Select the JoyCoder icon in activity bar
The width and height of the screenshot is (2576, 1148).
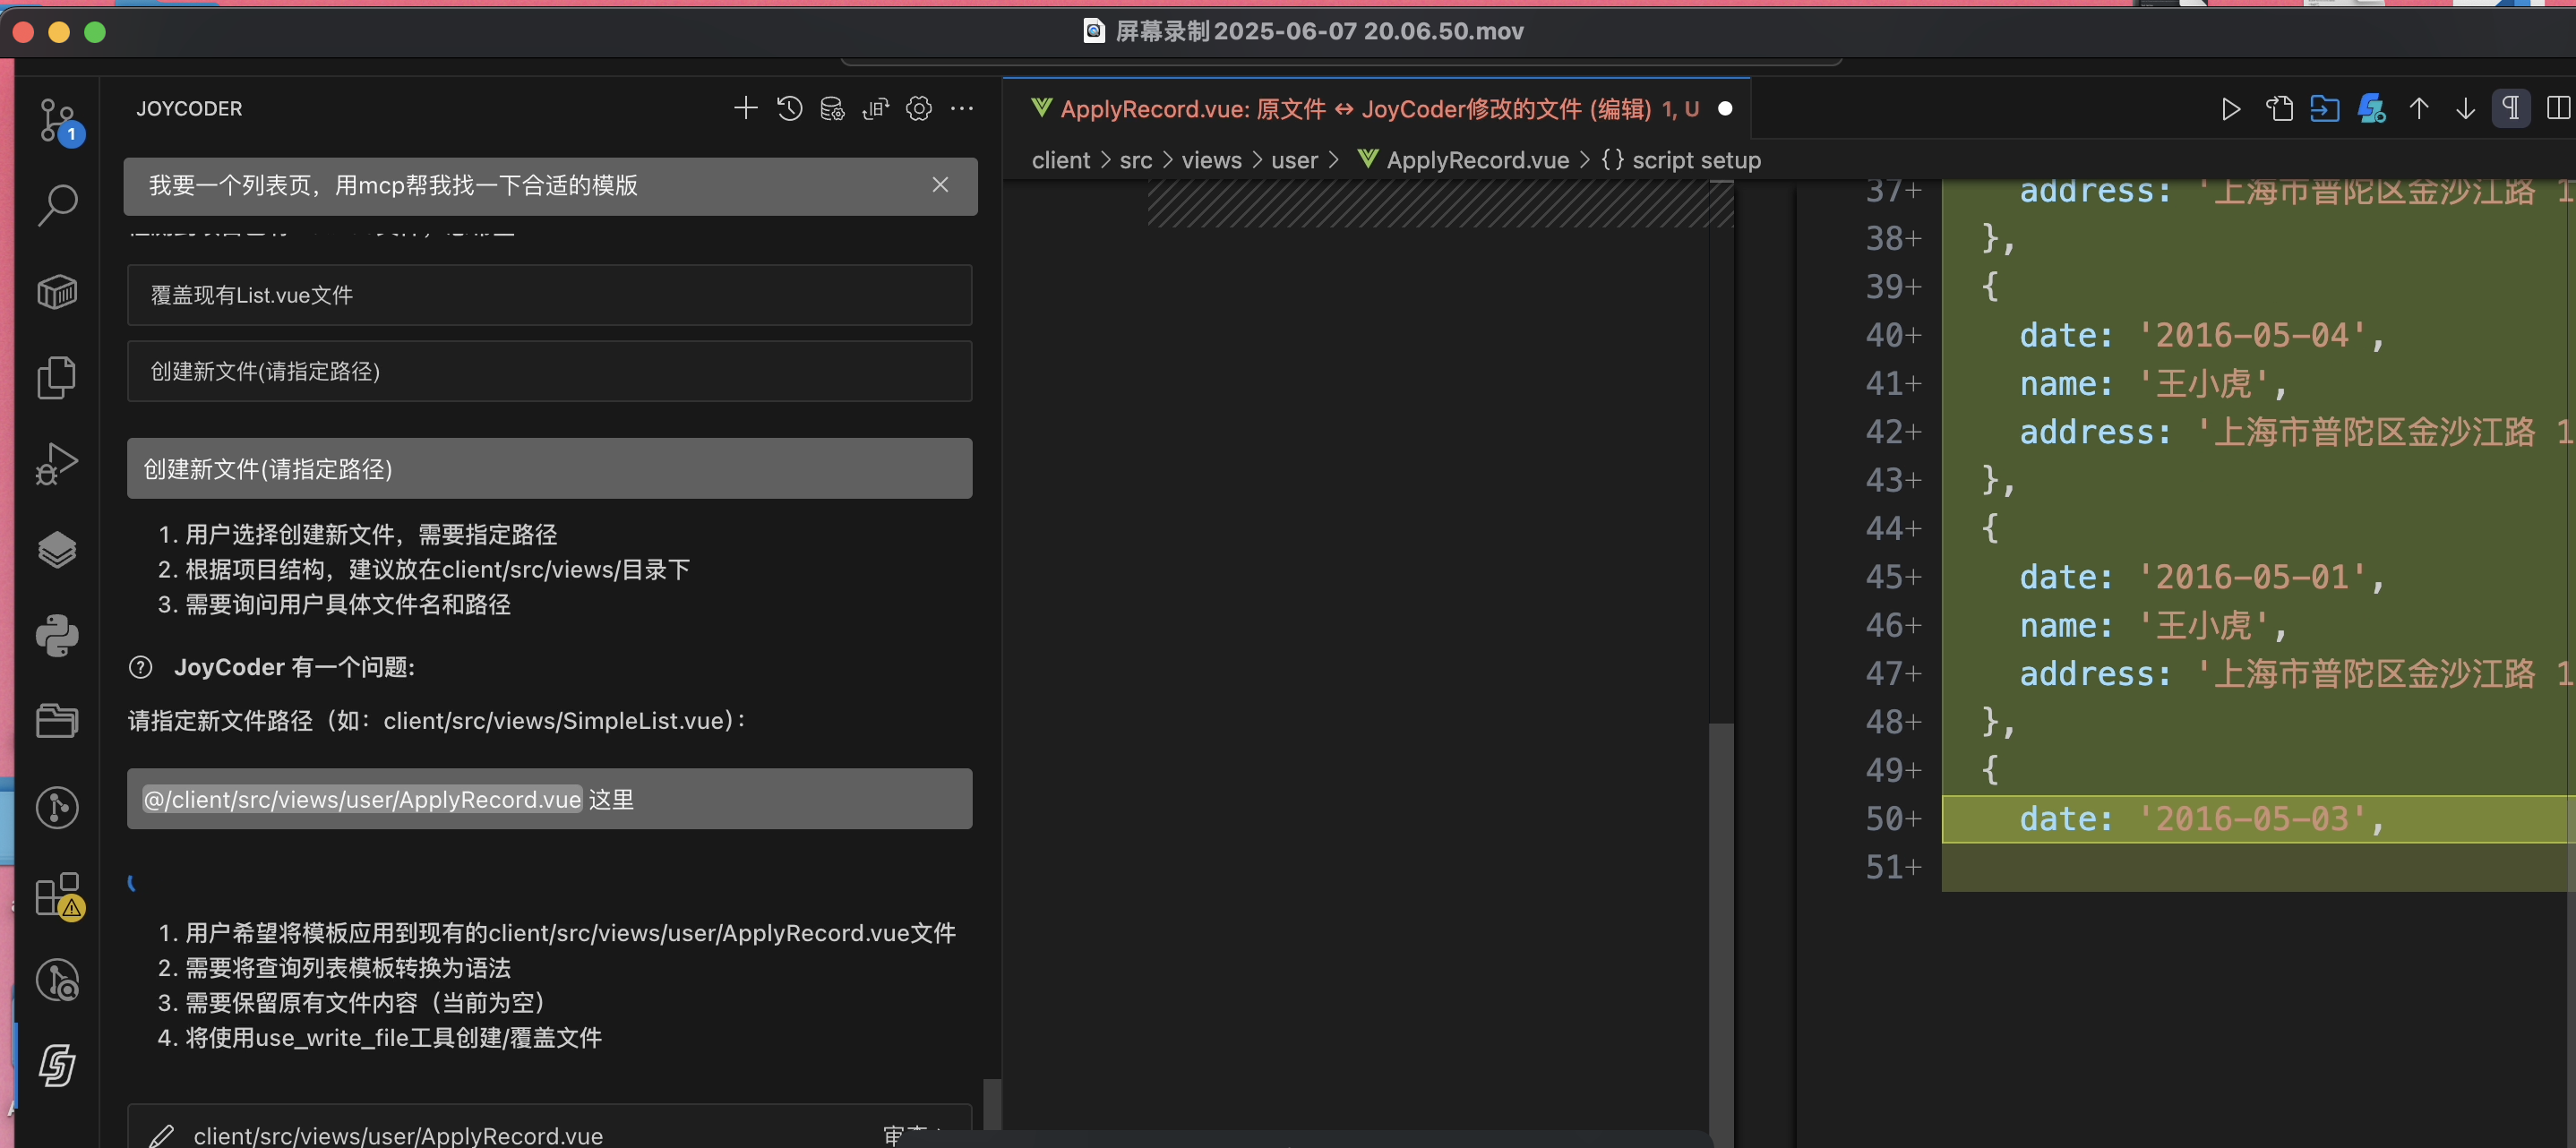pyautogui.click(x=57, y=1065)
